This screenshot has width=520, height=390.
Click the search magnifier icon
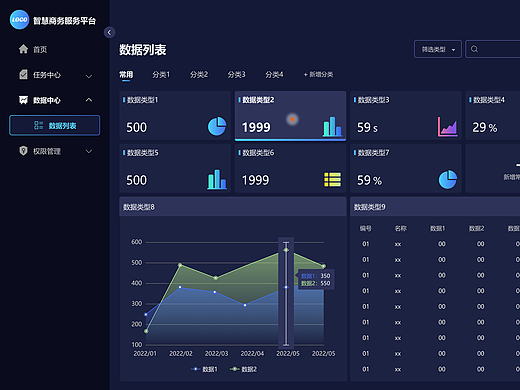tap(474, 49)
